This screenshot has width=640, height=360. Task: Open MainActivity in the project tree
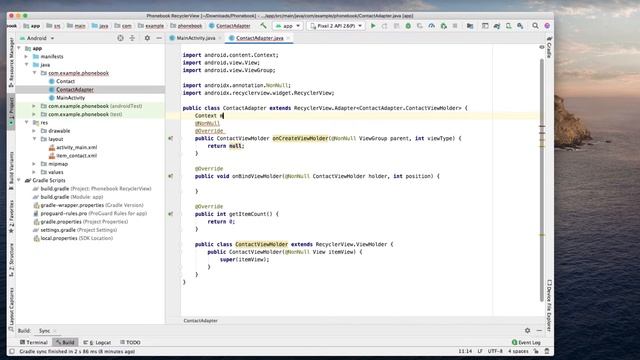coord(70,98)
